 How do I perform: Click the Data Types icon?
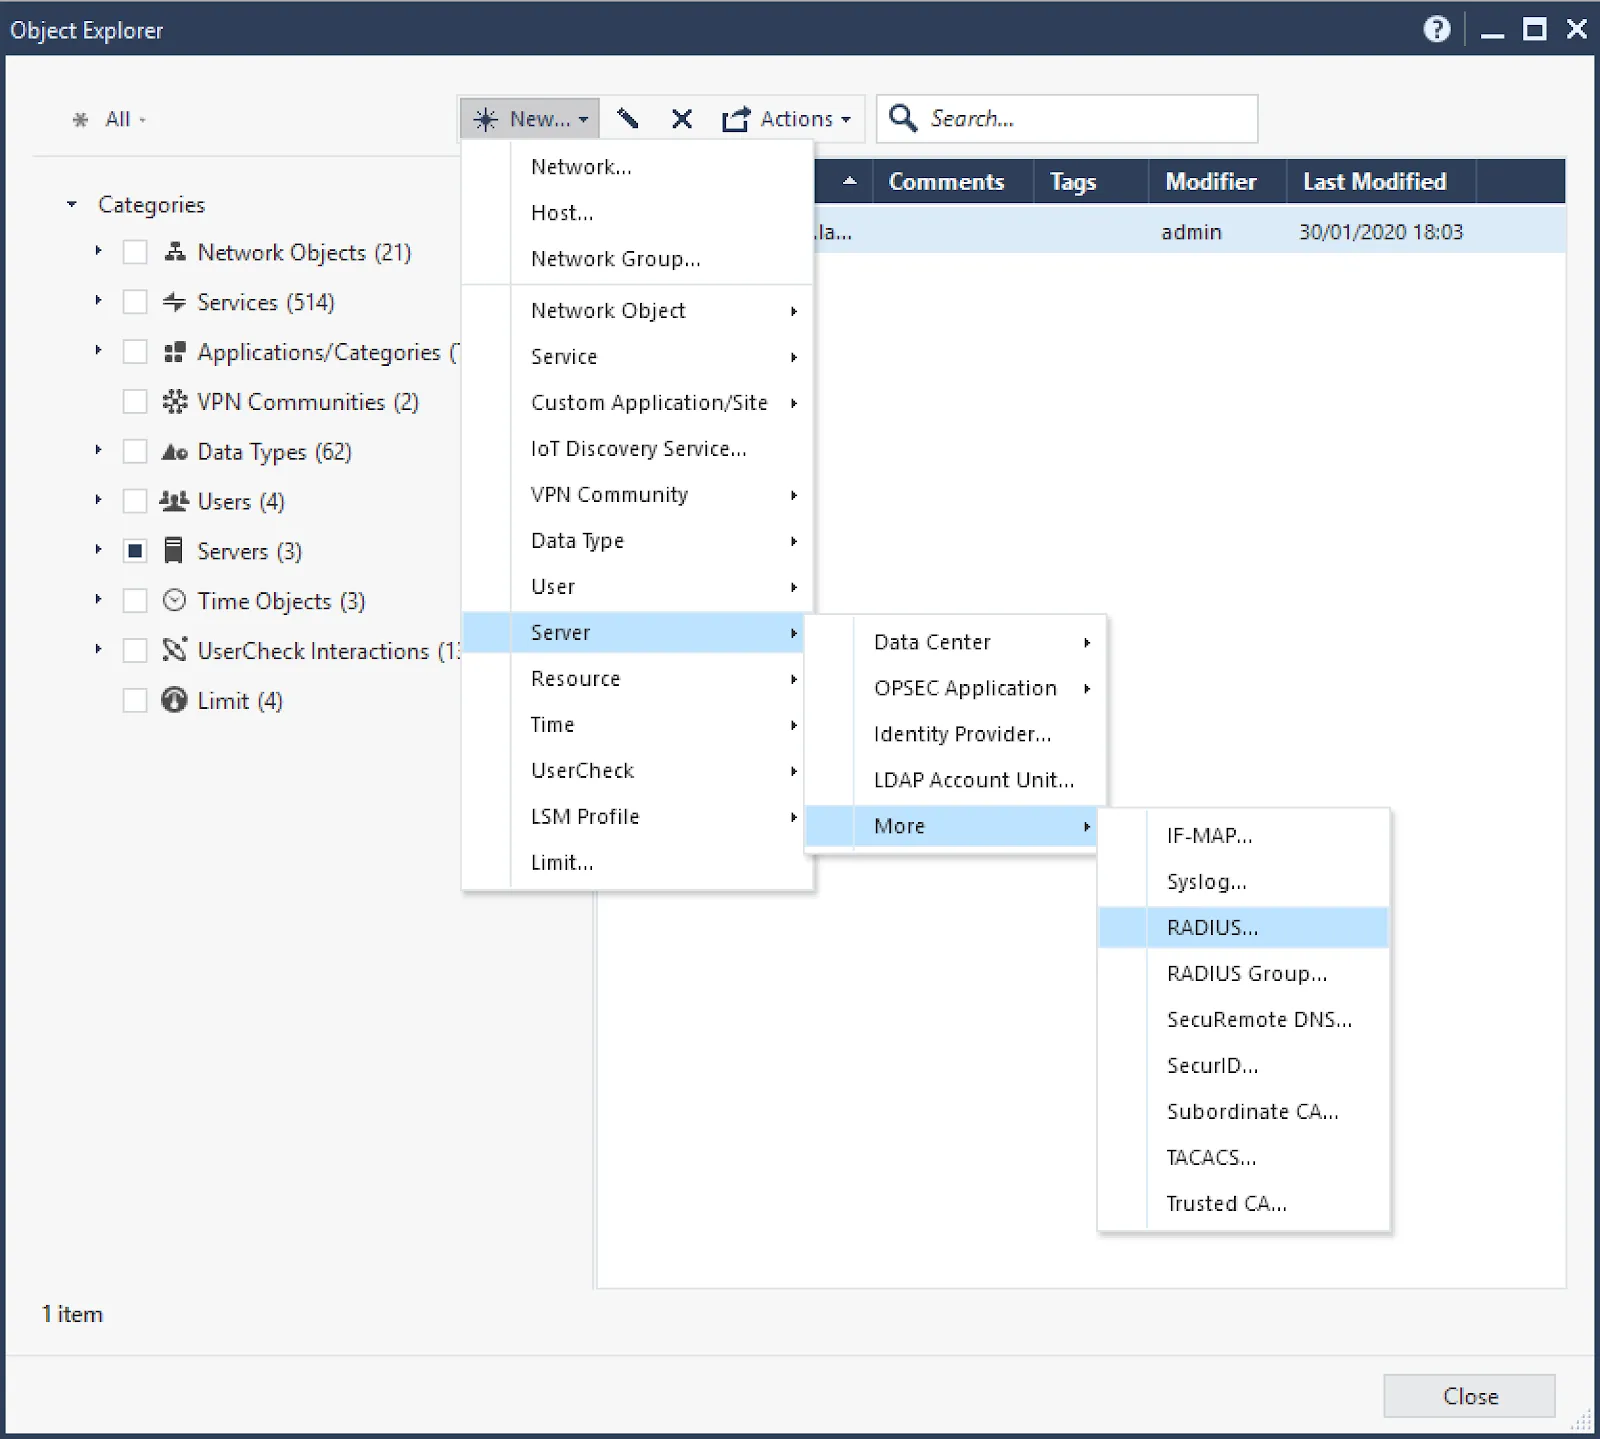point(174,451)
